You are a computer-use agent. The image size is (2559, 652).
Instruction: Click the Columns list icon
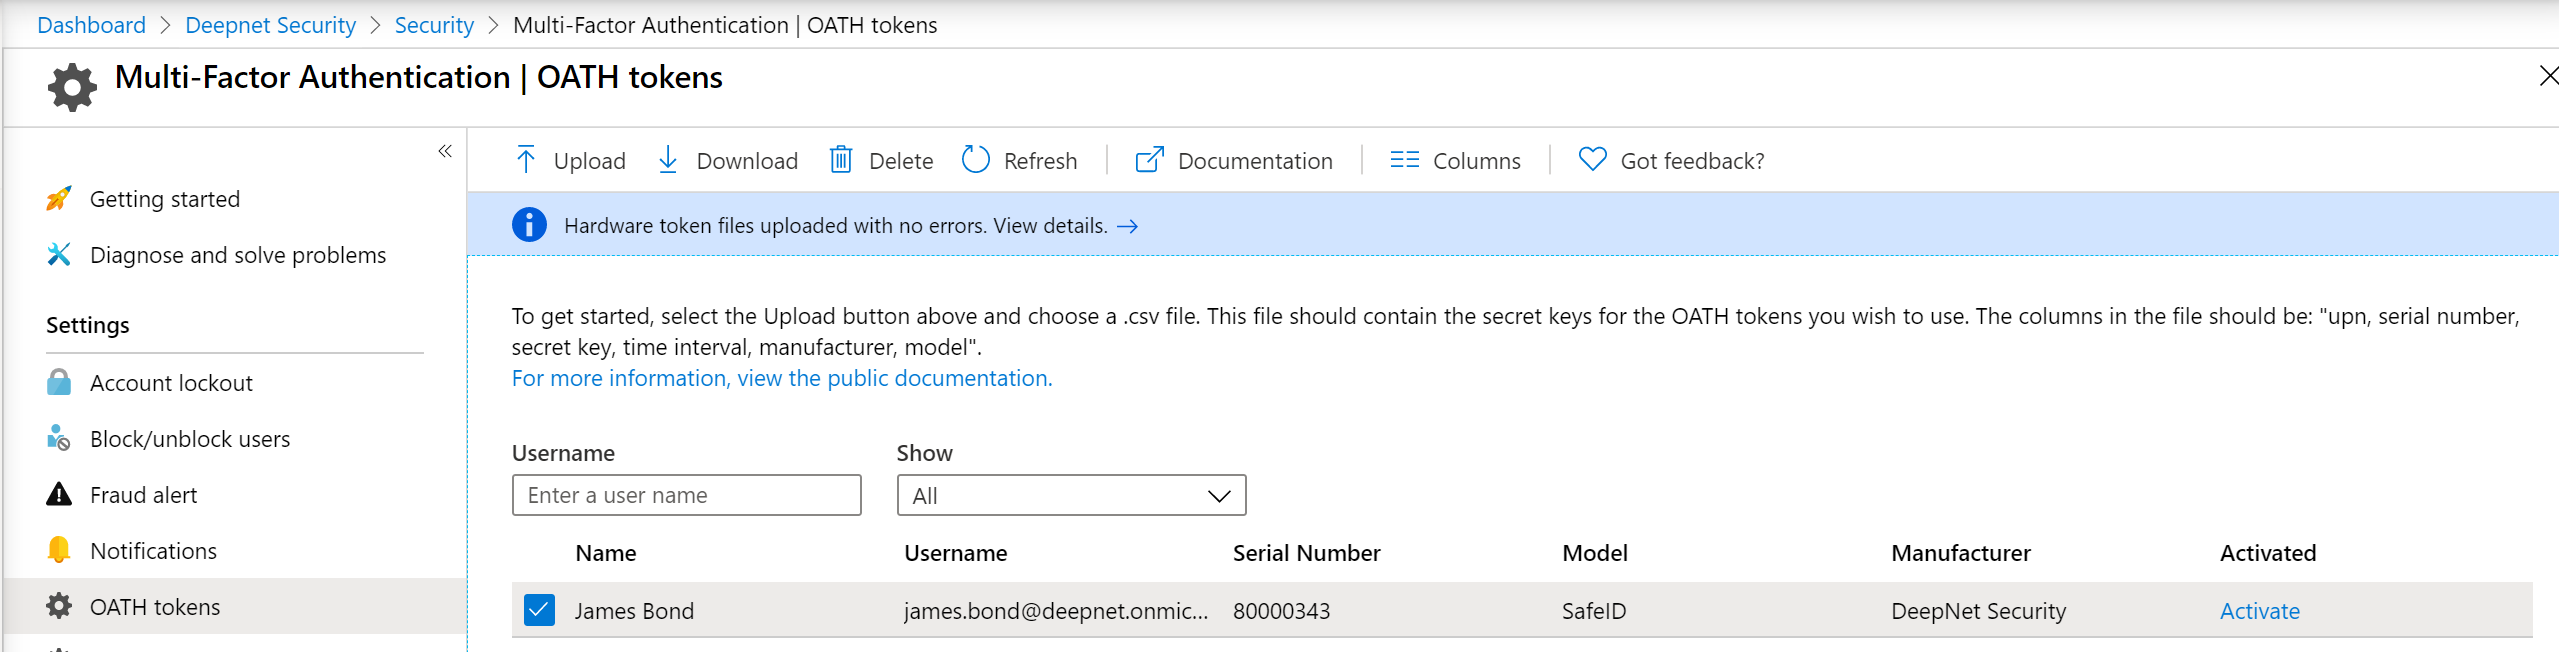point(1404,160)
